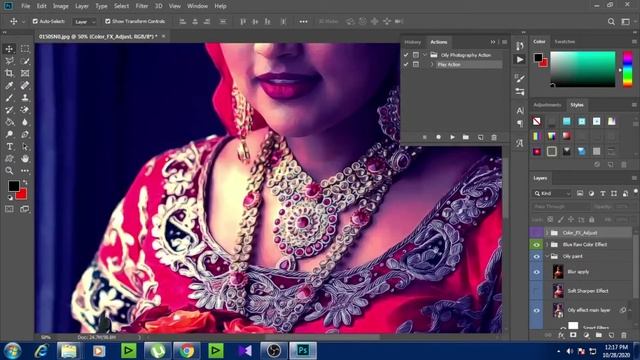Select the Dodge tool
This screenshot has height=360, width=640.
[9, 134]
